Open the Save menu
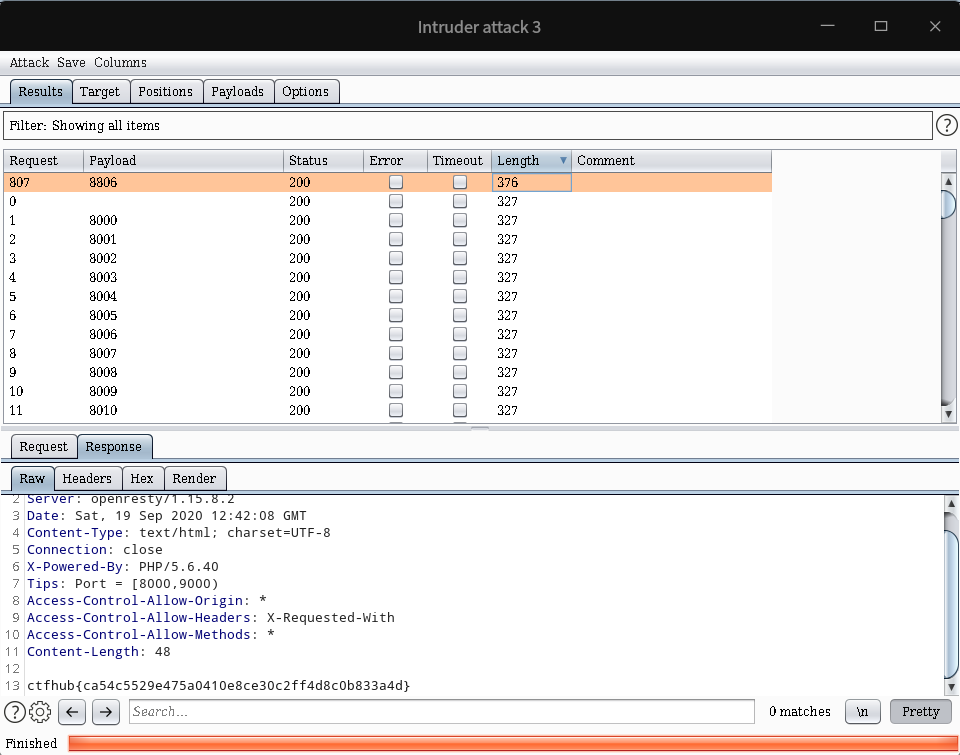960x755 pixels. point(72,62)
